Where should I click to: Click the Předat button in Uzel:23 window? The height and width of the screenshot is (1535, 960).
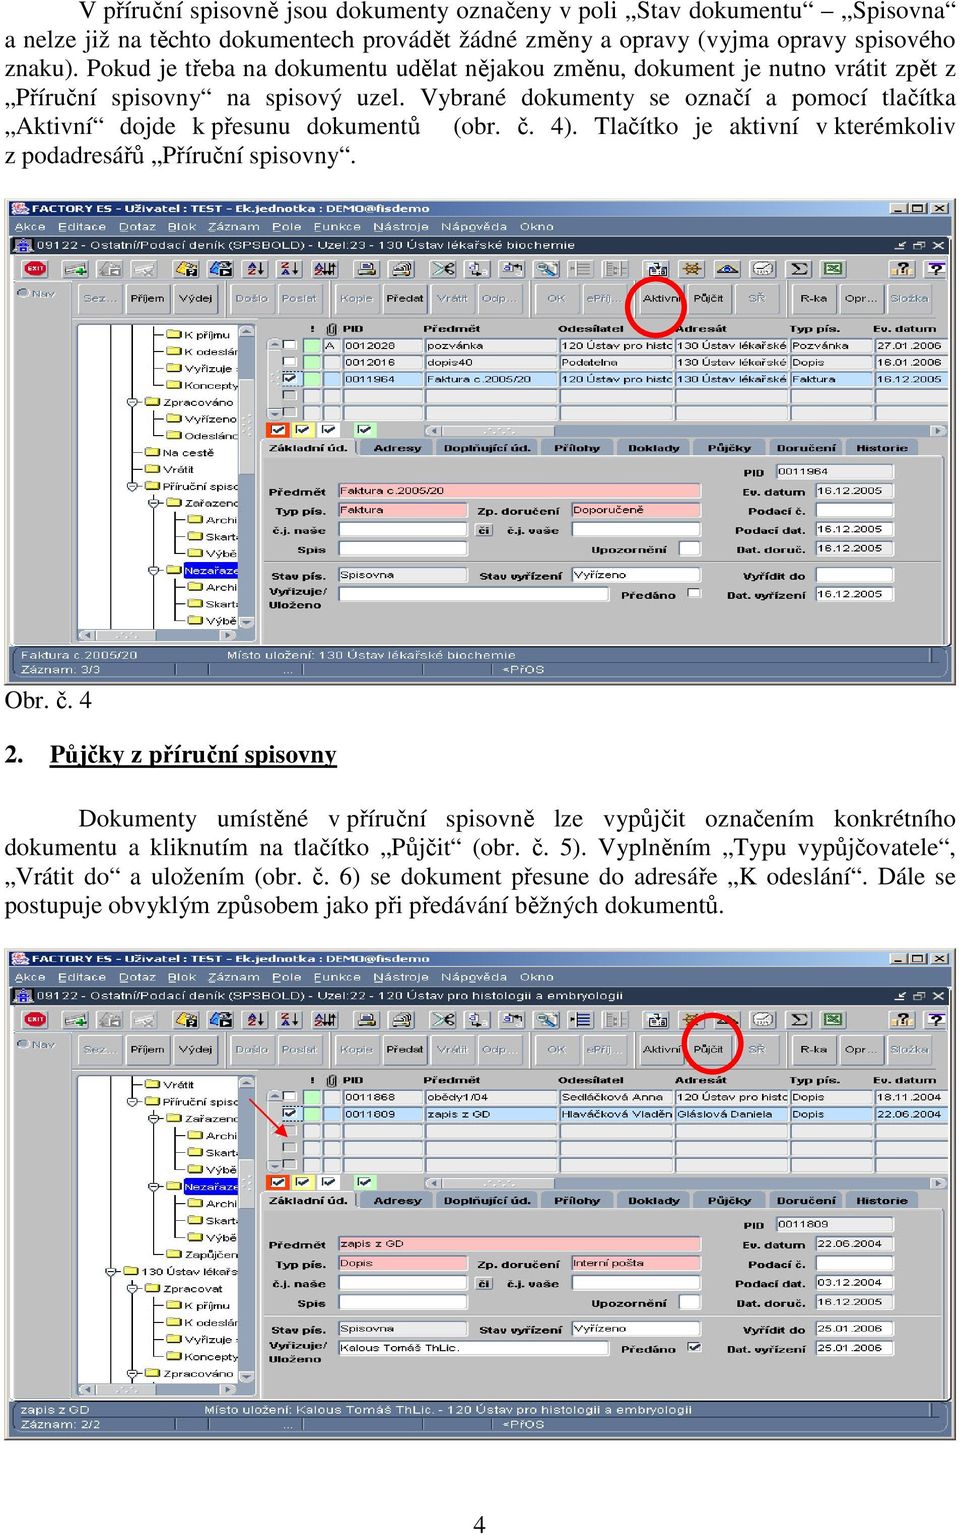pyautogui.click(x=405, y=298)
